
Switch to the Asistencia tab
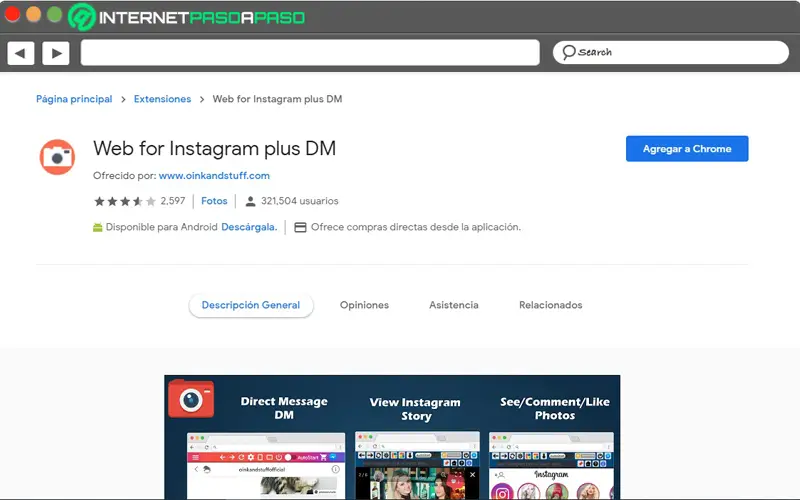[454, 305]
